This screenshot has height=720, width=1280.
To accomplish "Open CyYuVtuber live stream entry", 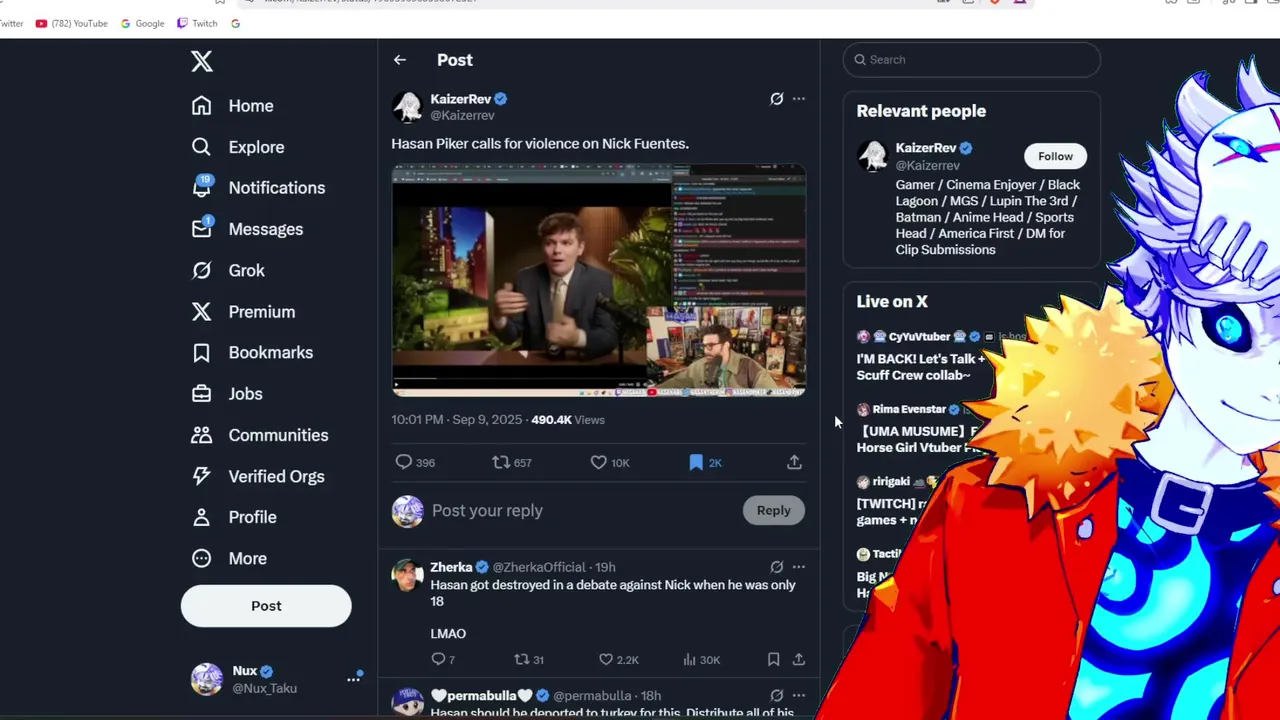I will coord(920,356).
